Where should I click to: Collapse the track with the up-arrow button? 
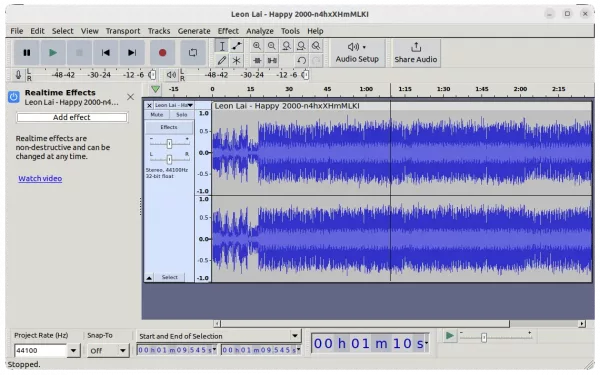[149, 277]
